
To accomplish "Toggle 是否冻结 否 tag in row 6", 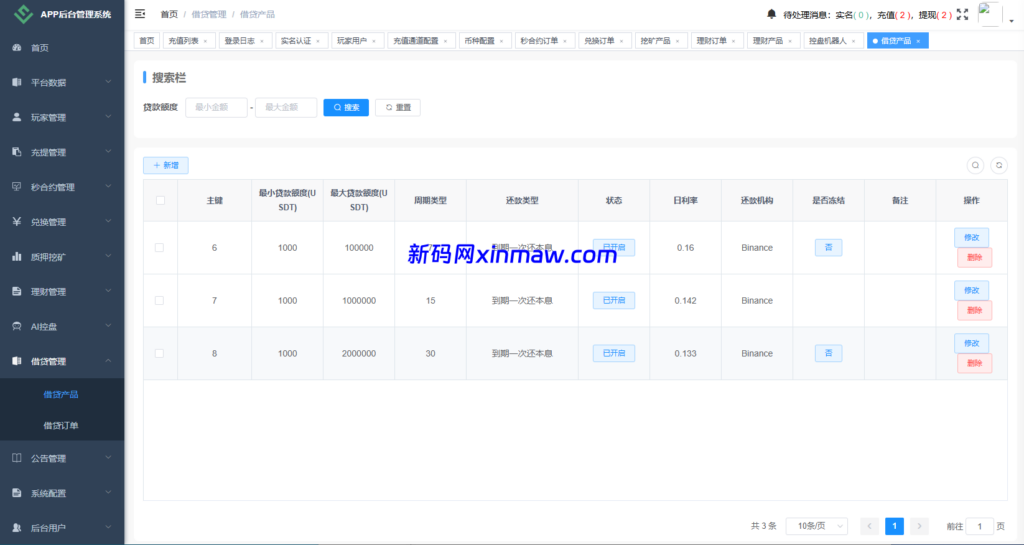I will pyautogui.click(x=828, y=247).
